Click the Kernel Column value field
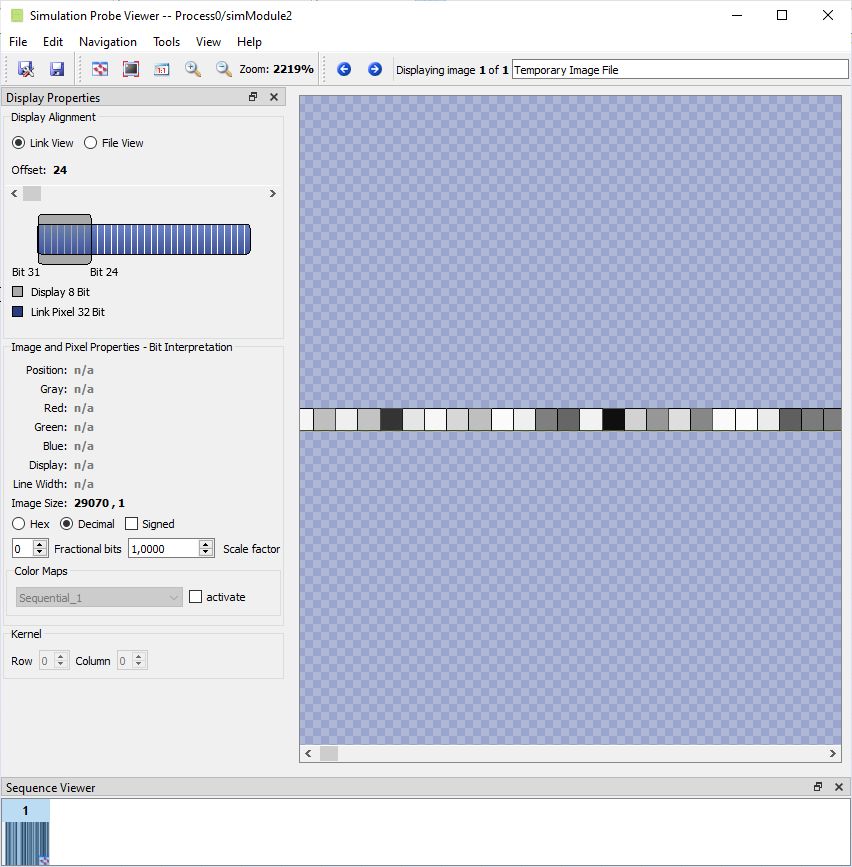The width and height of the screenshot is (852, 867). click(124, 661)
